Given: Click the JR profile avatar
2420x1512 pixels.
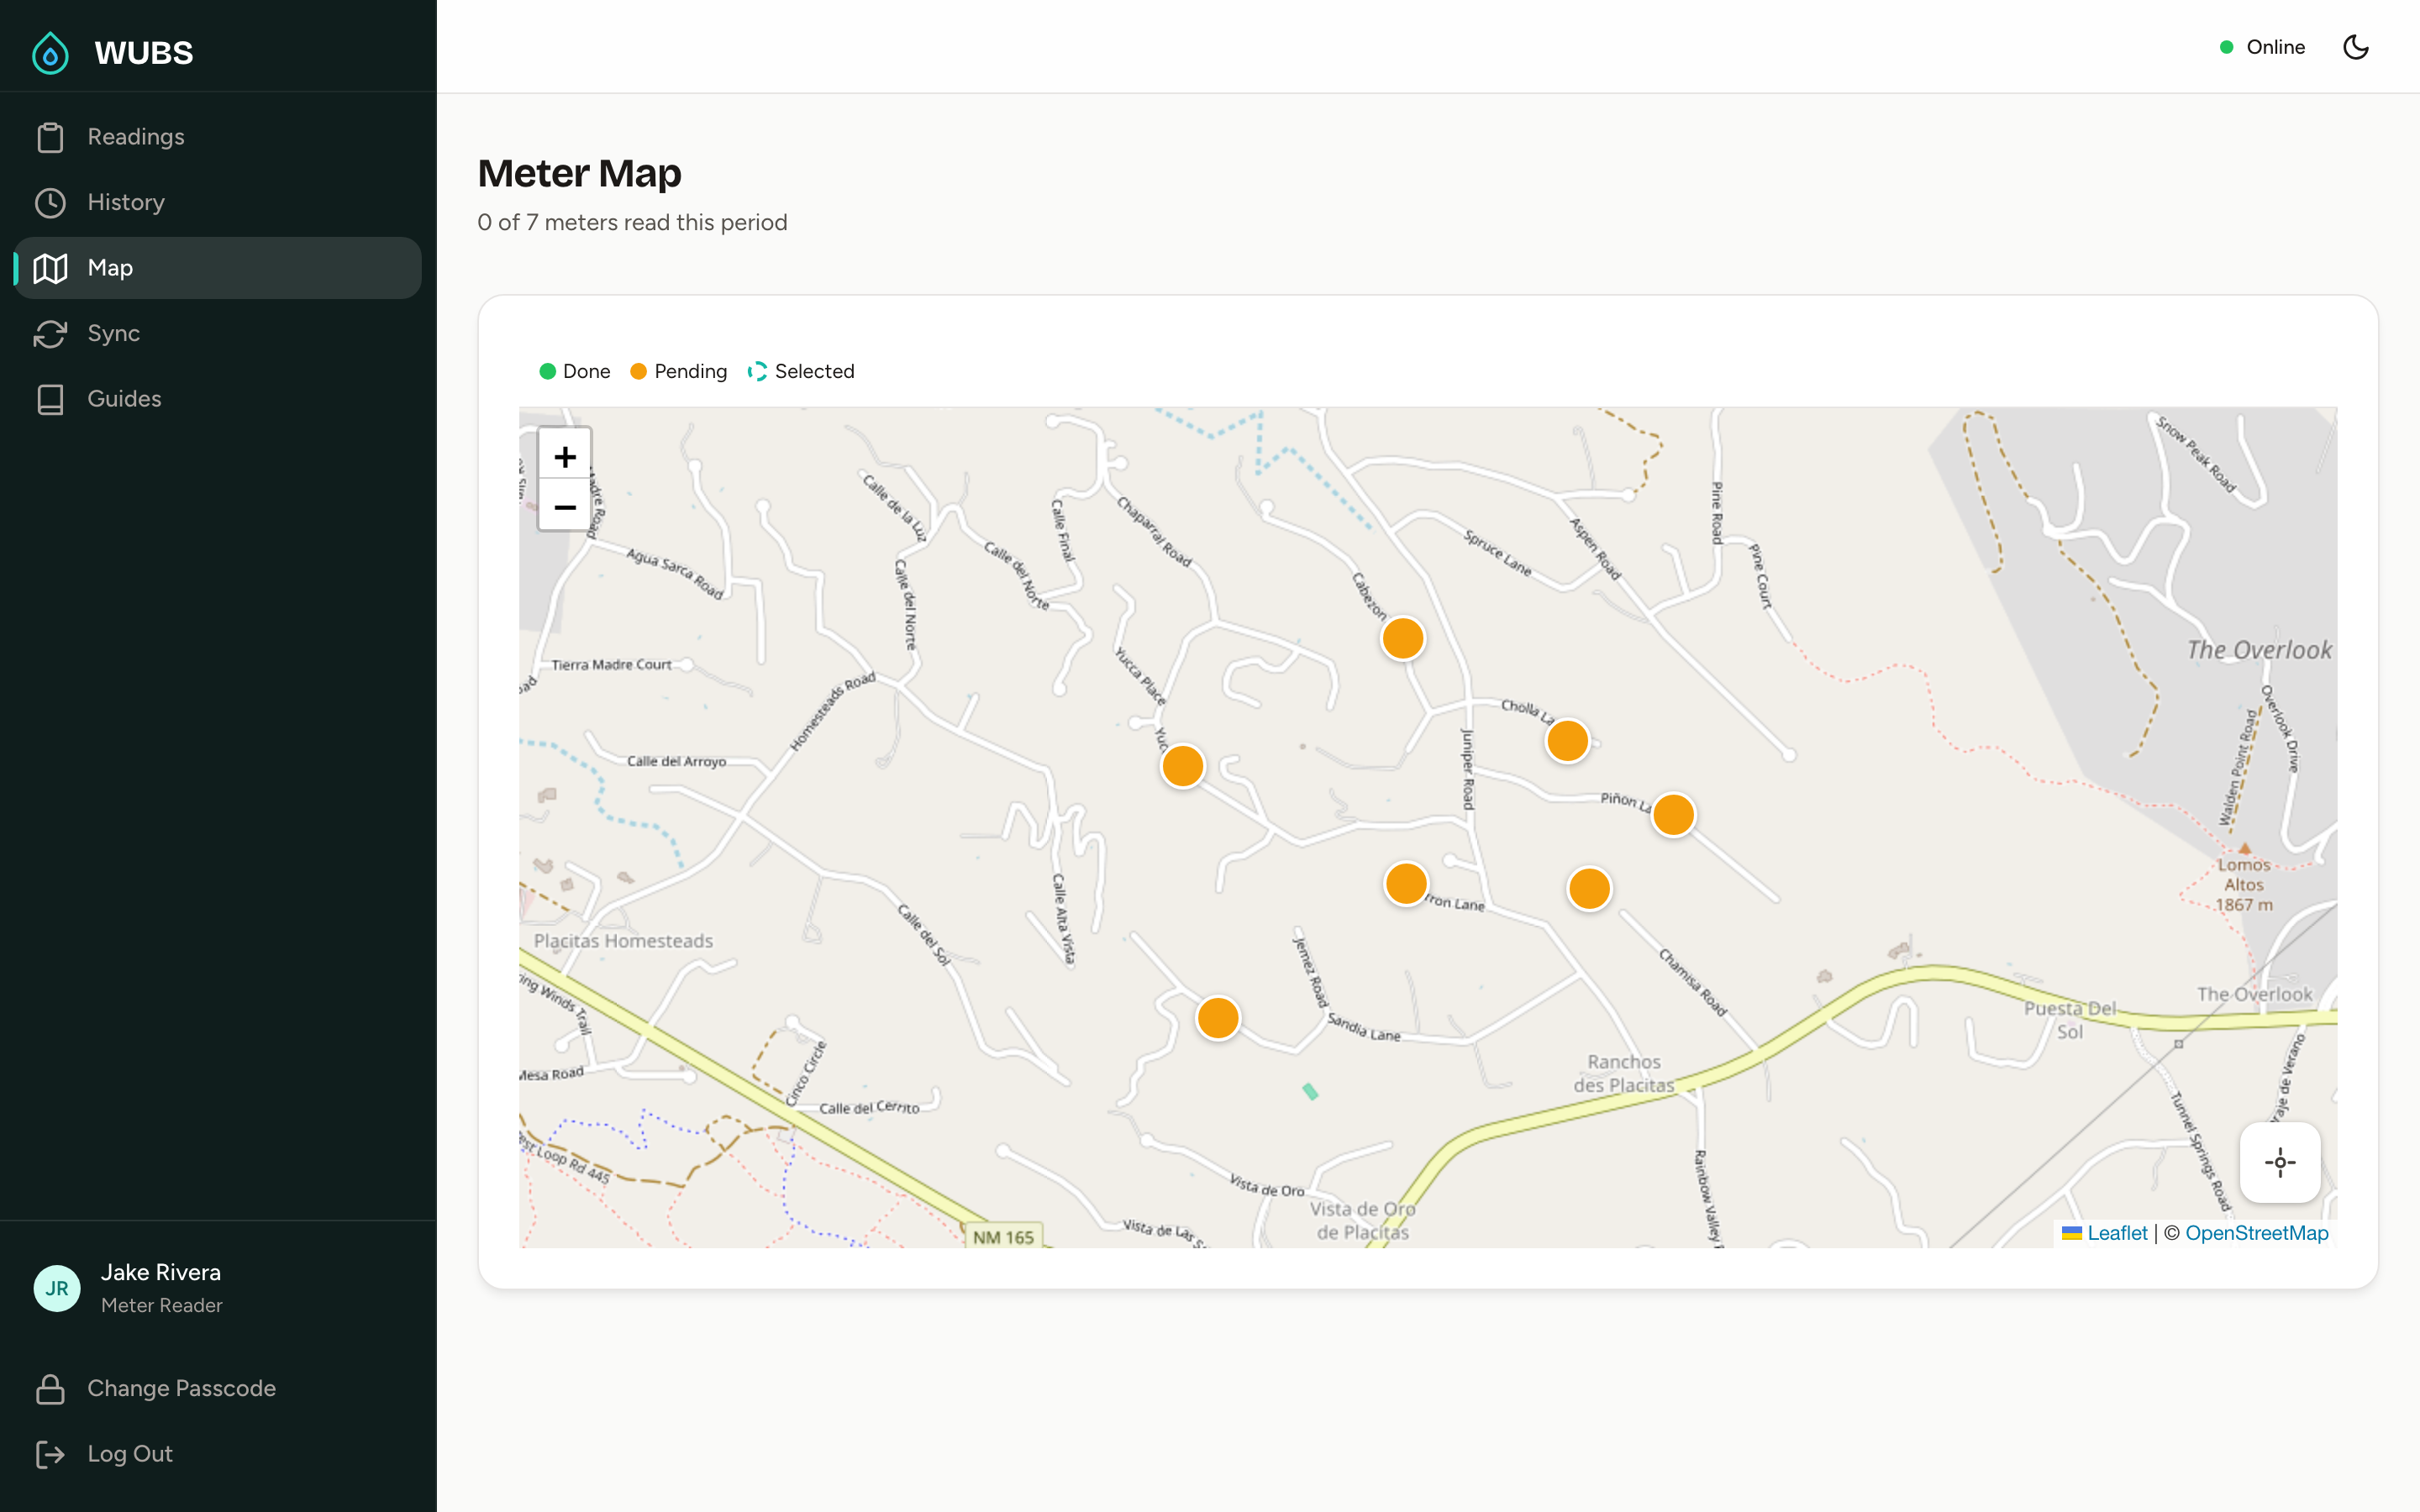Looking at the screenshot, I should click(57, 1288).
